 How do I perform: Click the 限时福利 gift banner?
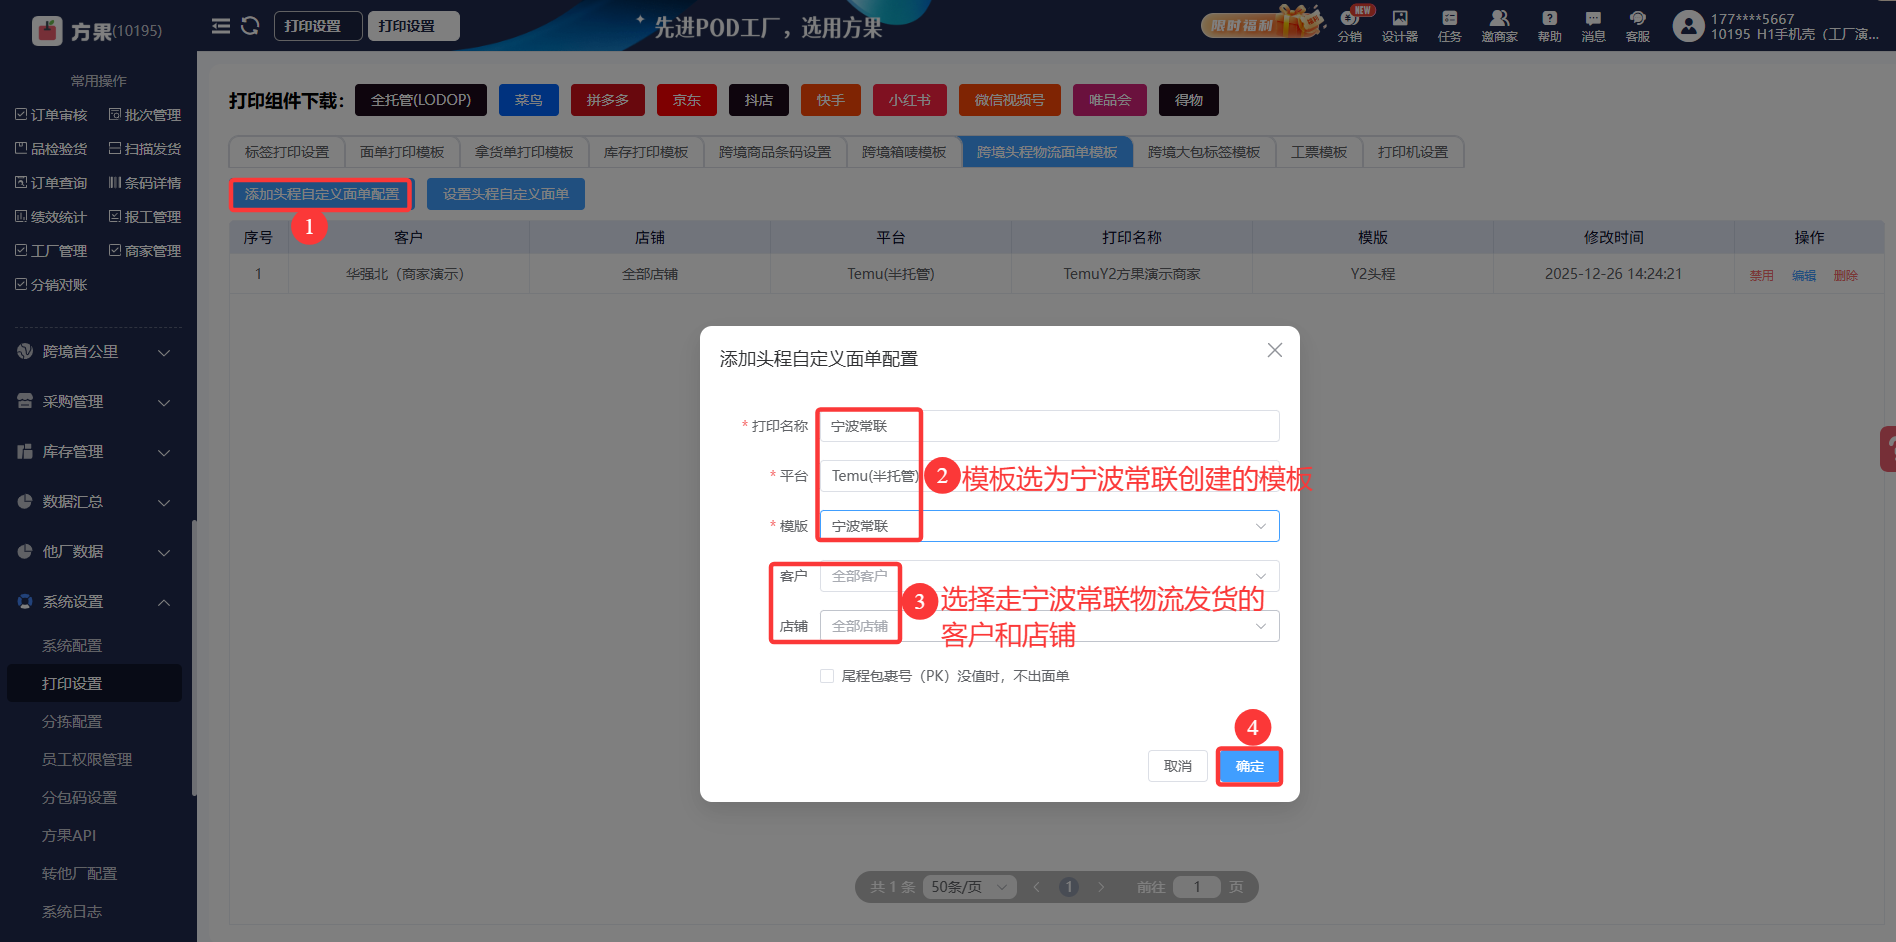tap(1262, 23)
